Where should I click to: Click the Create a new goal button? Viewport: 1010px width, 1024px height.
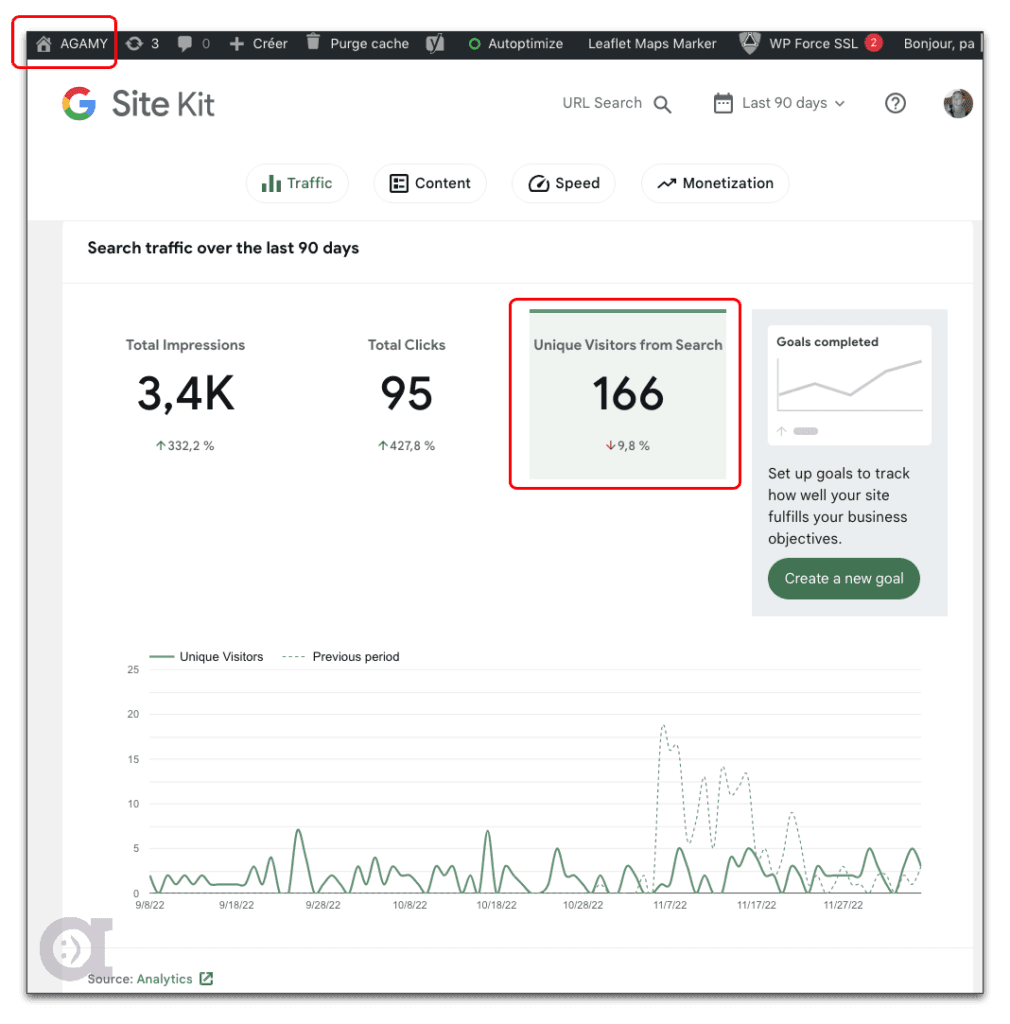[843, 578]
